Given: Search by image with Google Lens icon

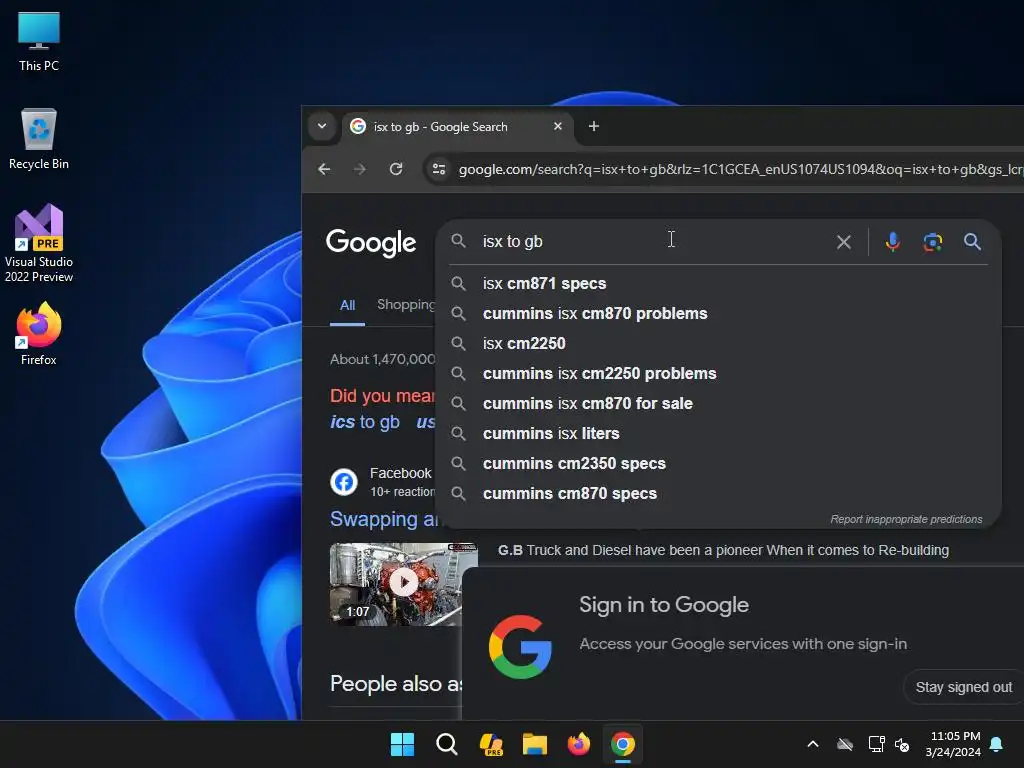Looking at the screenshot, I should click(x=933, y=242).
